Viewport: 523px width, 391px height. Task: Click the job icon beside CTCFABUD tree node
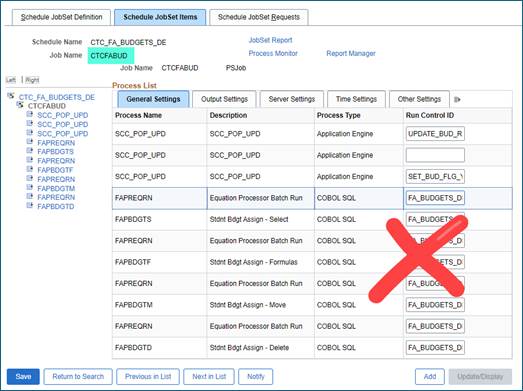tap(20, 105)
